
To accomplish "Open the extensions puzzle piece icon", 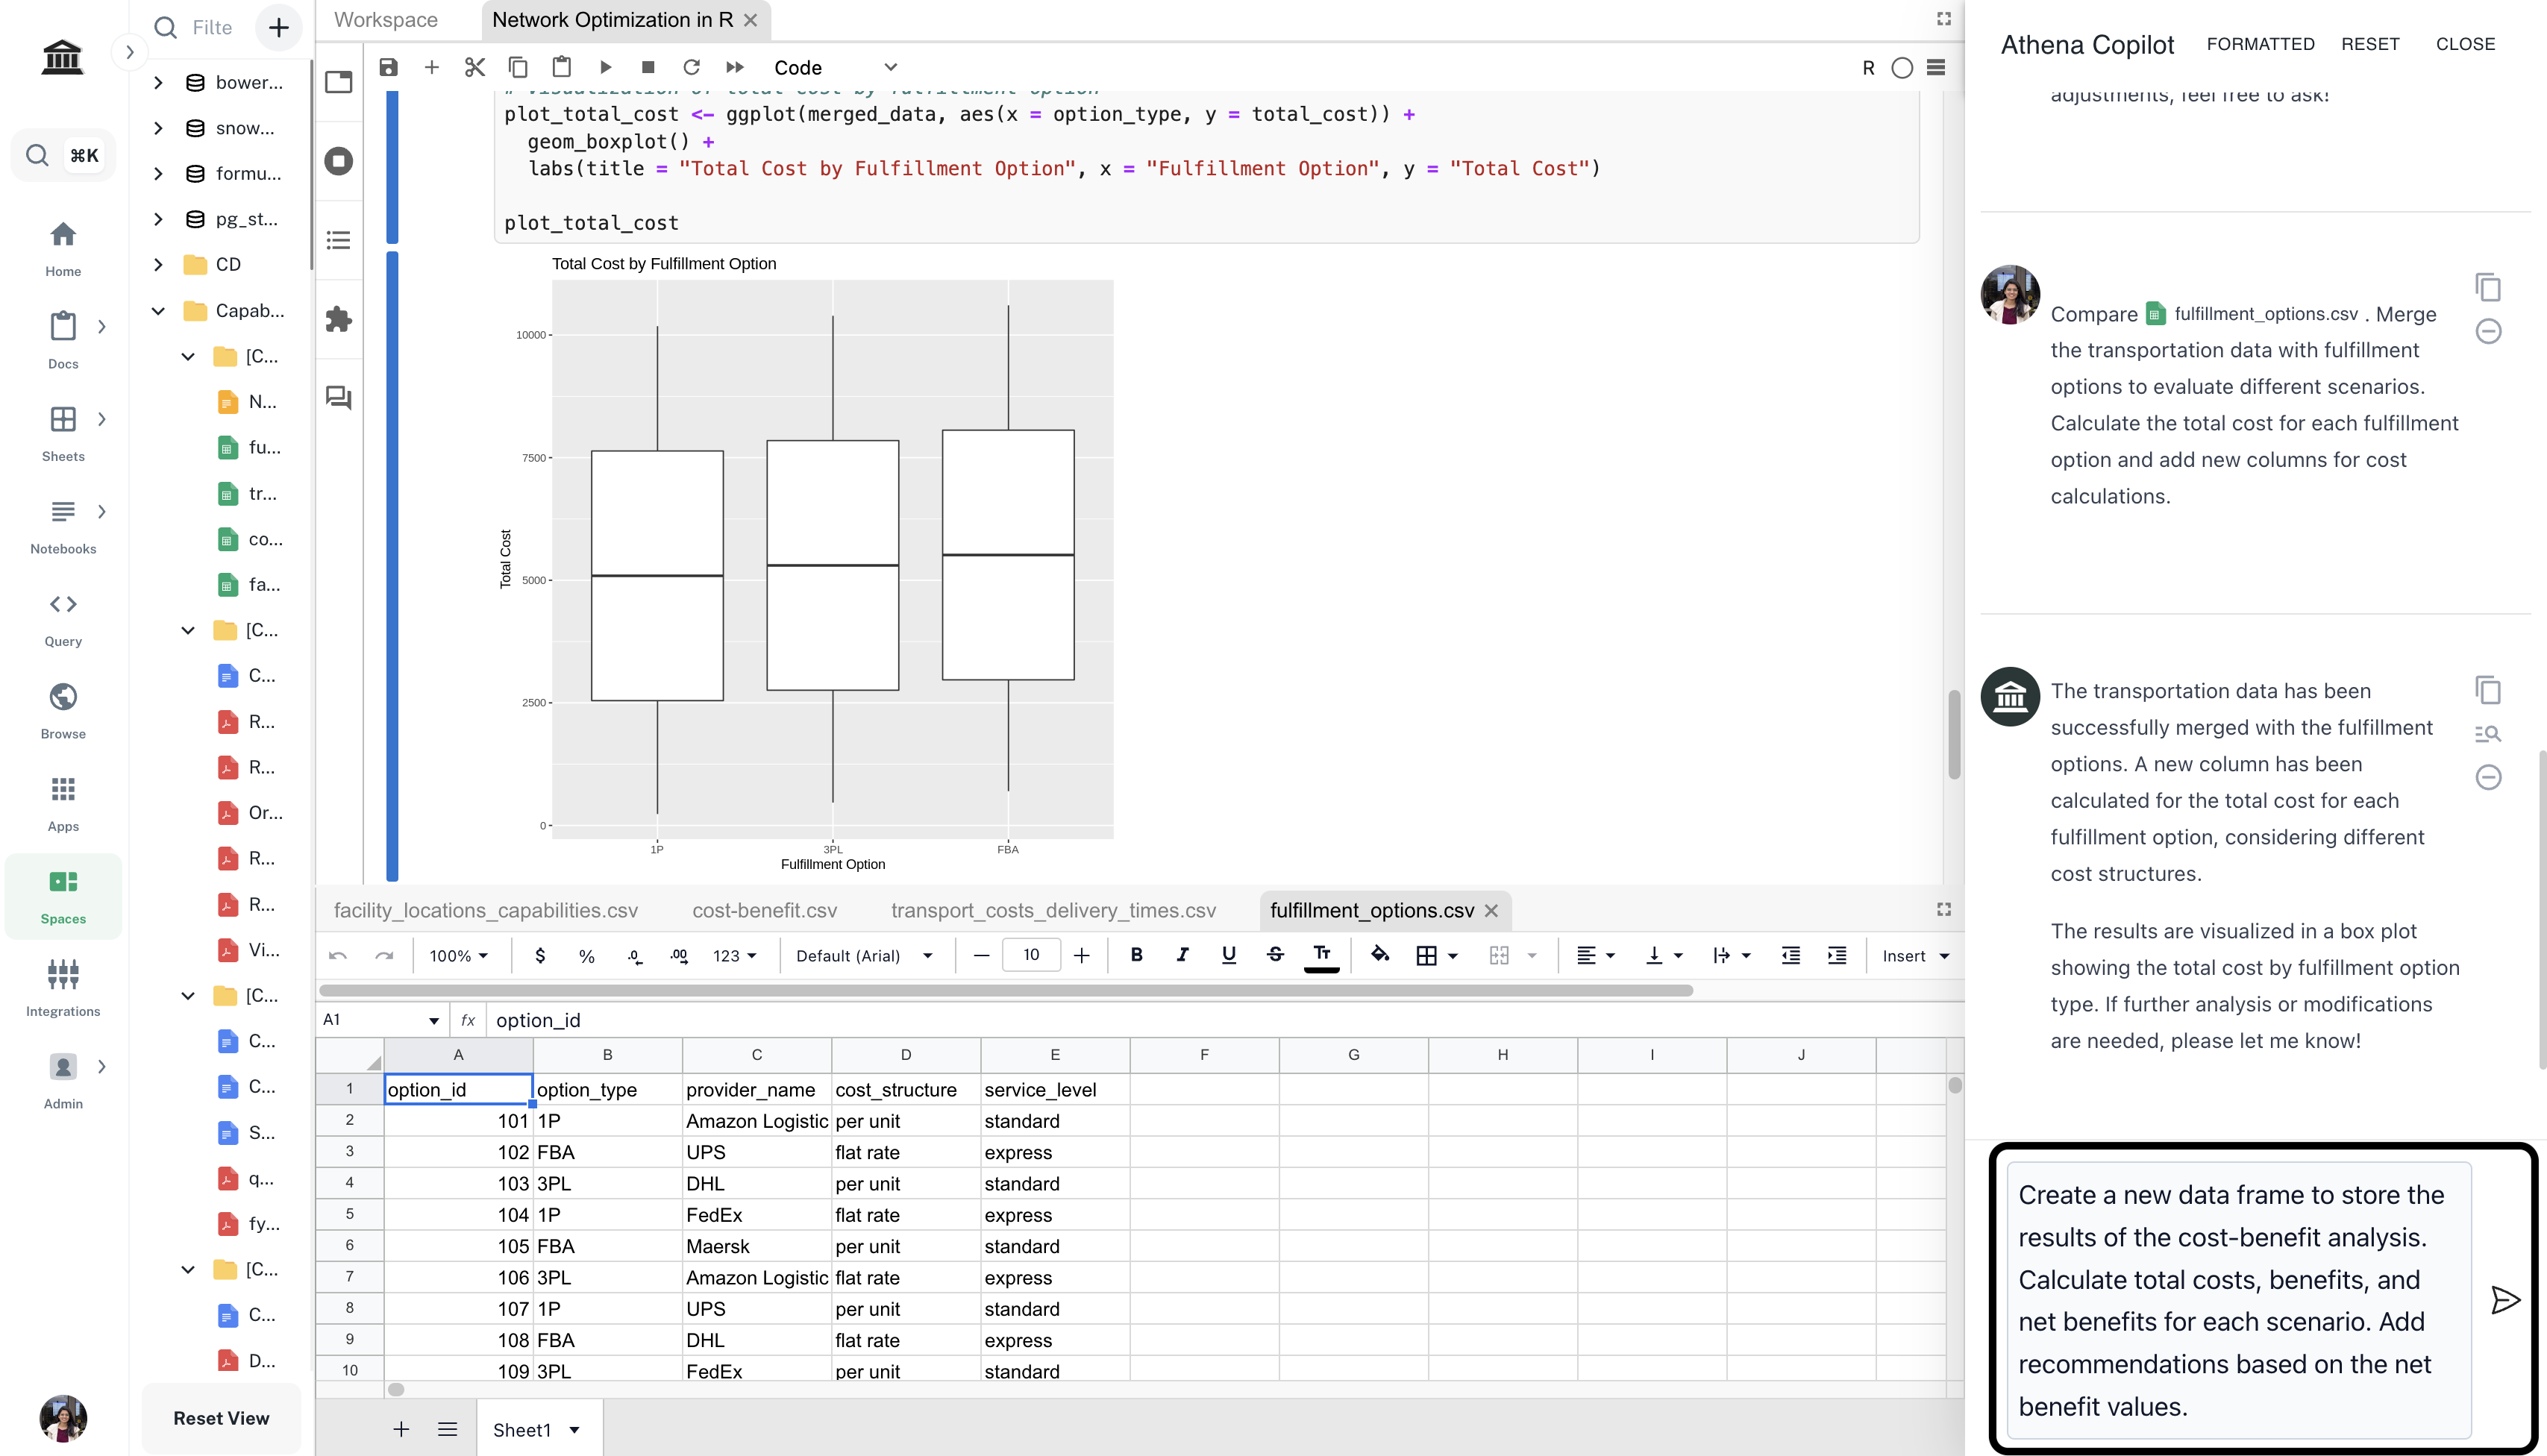I will (x=339, y=319).
